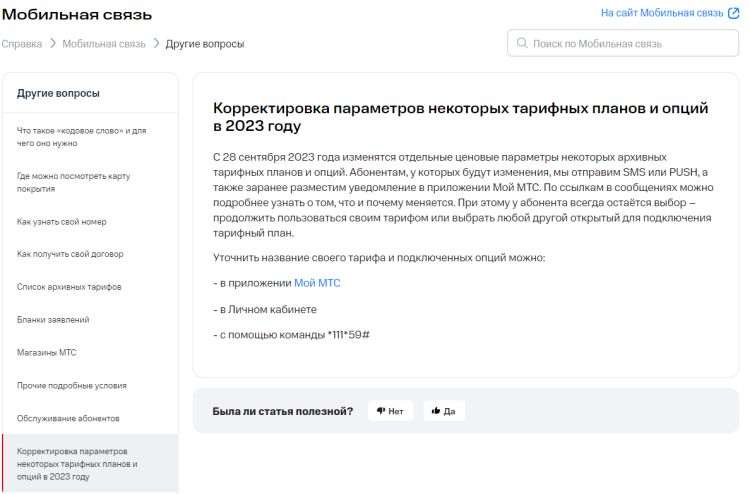Open «Где можно посмотреть карту покрытия»
Viewport: 750px width, 494px height.
[x=74, y=182]
